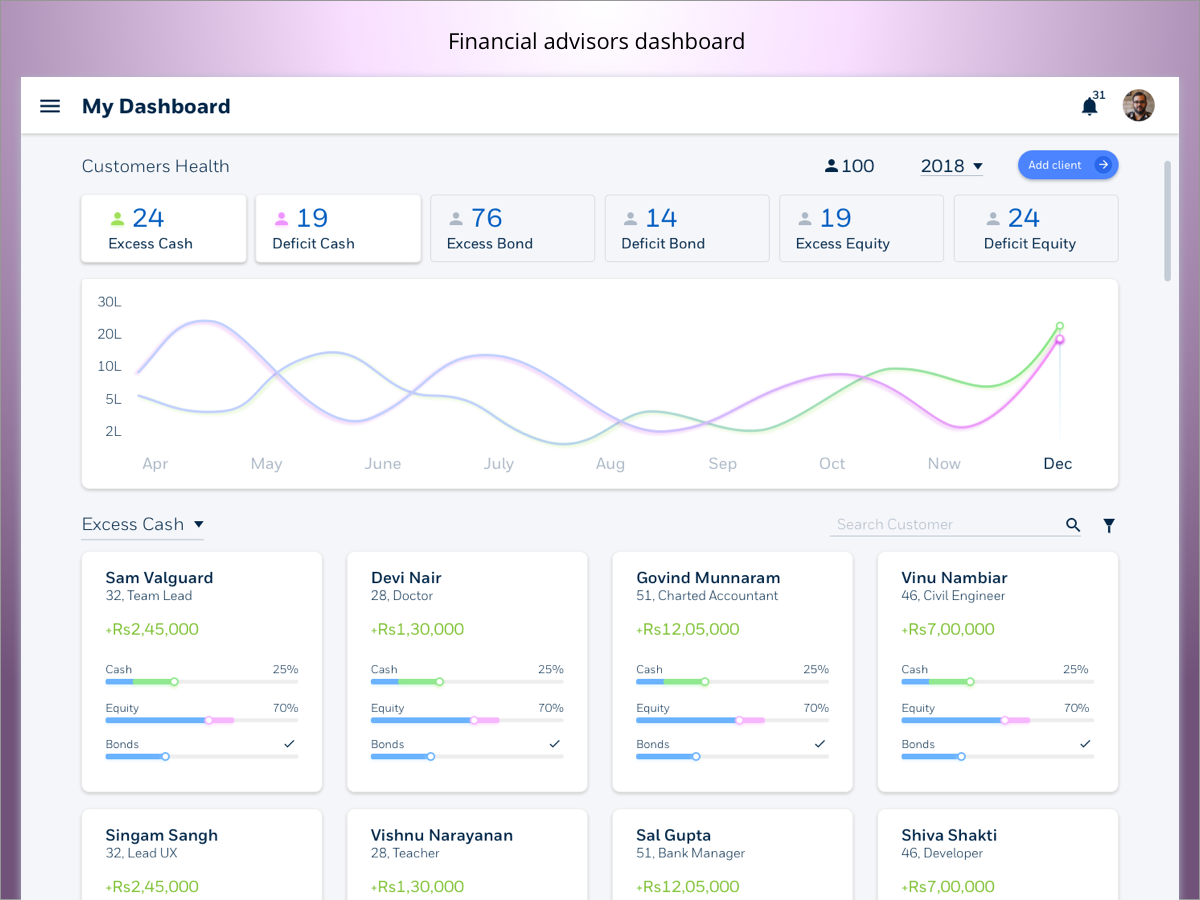Click Sam Valguard's name

coord(158,577)
